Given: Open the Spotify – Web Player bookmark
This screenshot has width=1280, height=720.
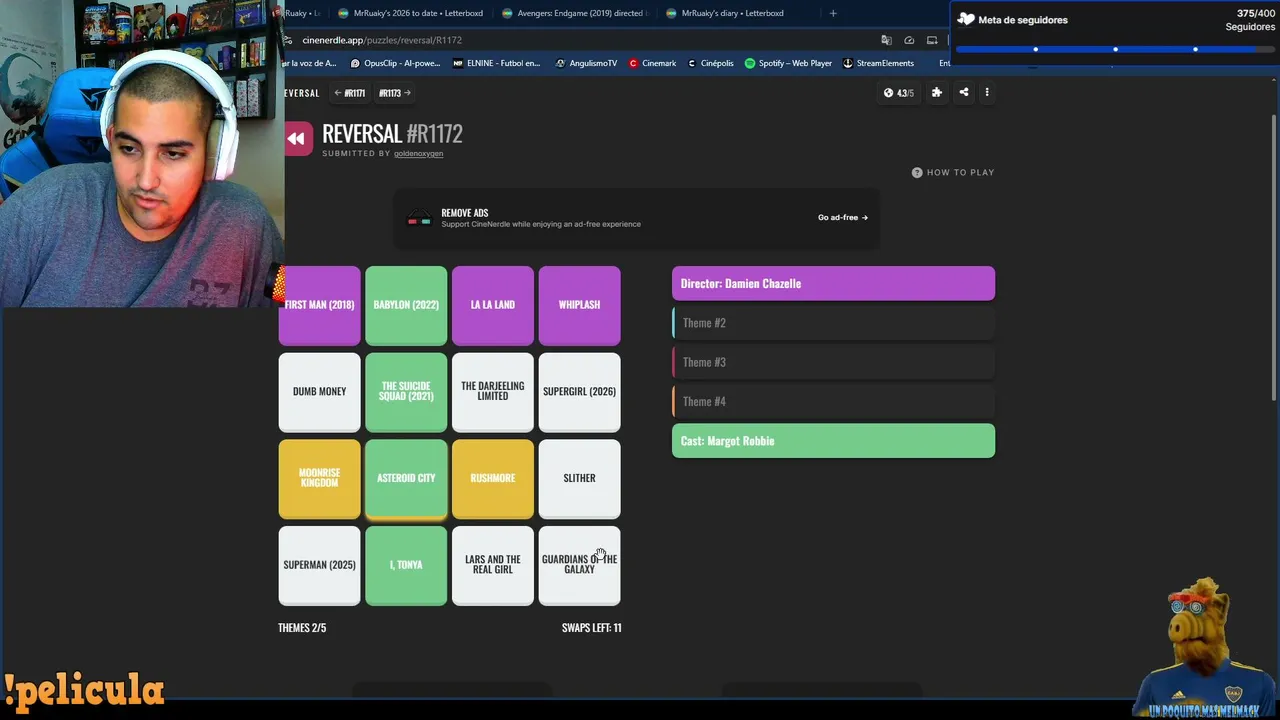Looking at the screenshot, I should pyautogui.click(x=788, y=64).
